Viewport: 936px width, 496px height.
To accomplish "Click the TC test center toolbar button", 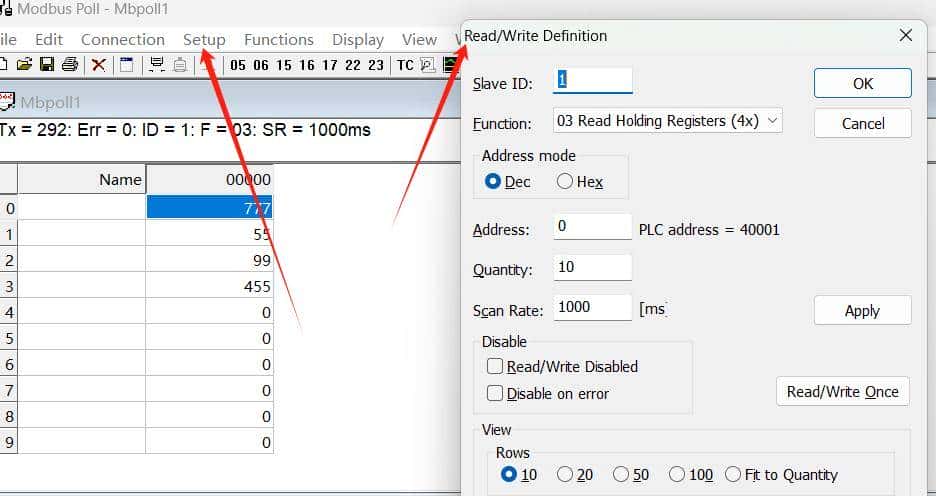I will (x=405, y=65).
